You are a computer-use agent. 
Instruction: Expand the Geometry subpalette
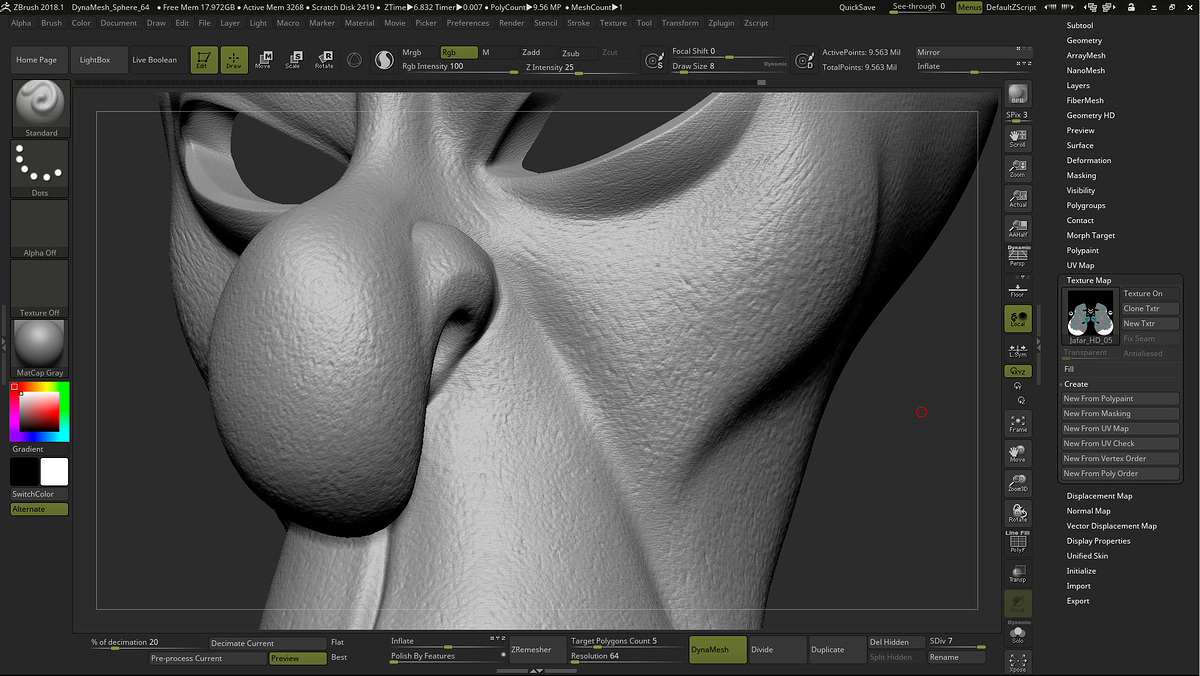tap(1084, 41)
